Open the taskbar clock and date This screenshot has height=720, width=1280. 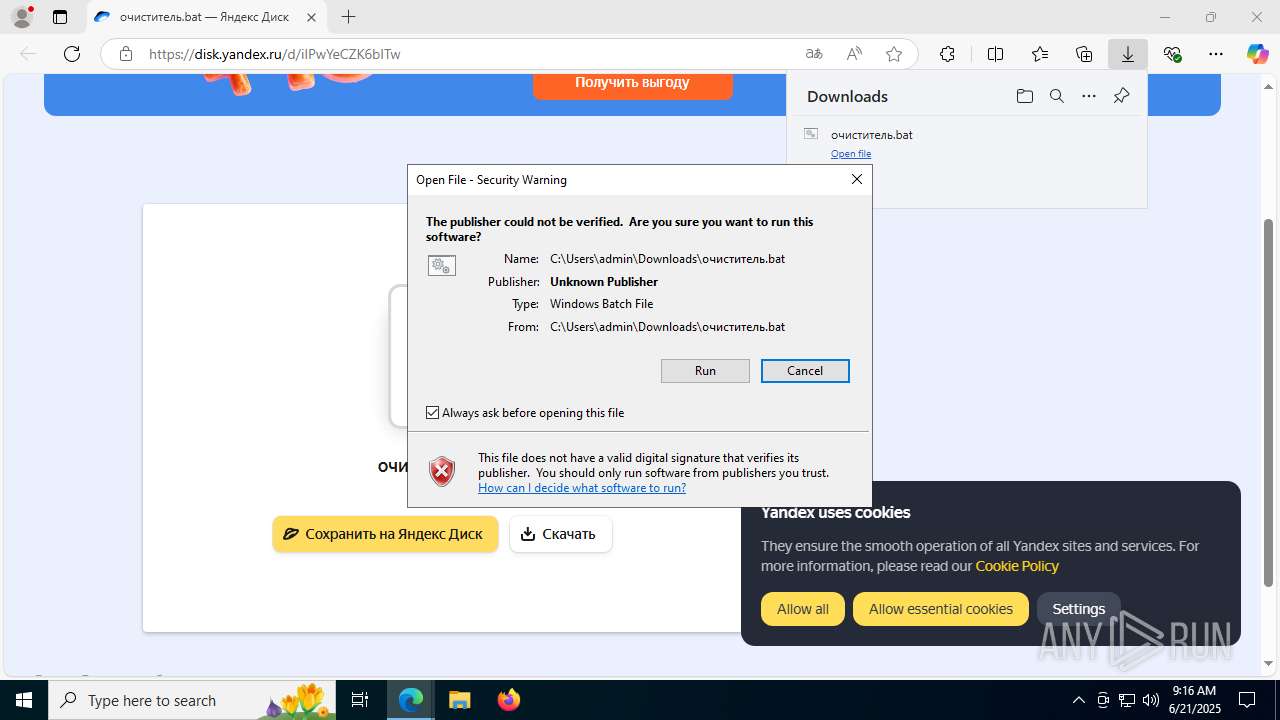pyautogui.click(x=1194, y=700)
